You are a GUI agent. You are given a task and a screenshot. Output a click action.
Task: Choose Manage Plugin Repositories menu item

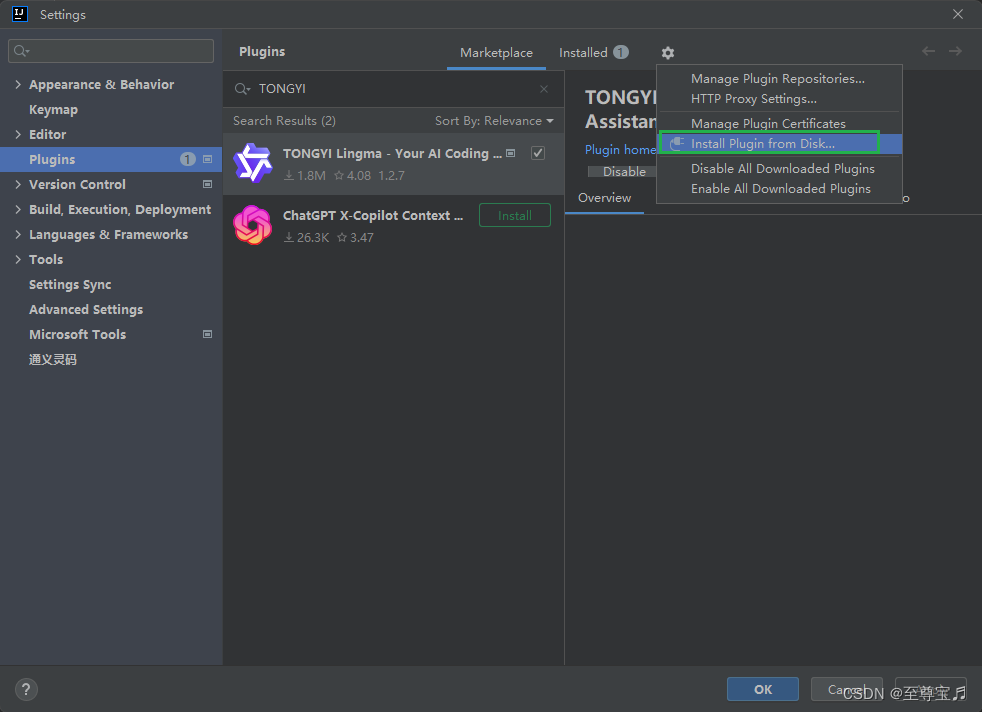point(779,79)
